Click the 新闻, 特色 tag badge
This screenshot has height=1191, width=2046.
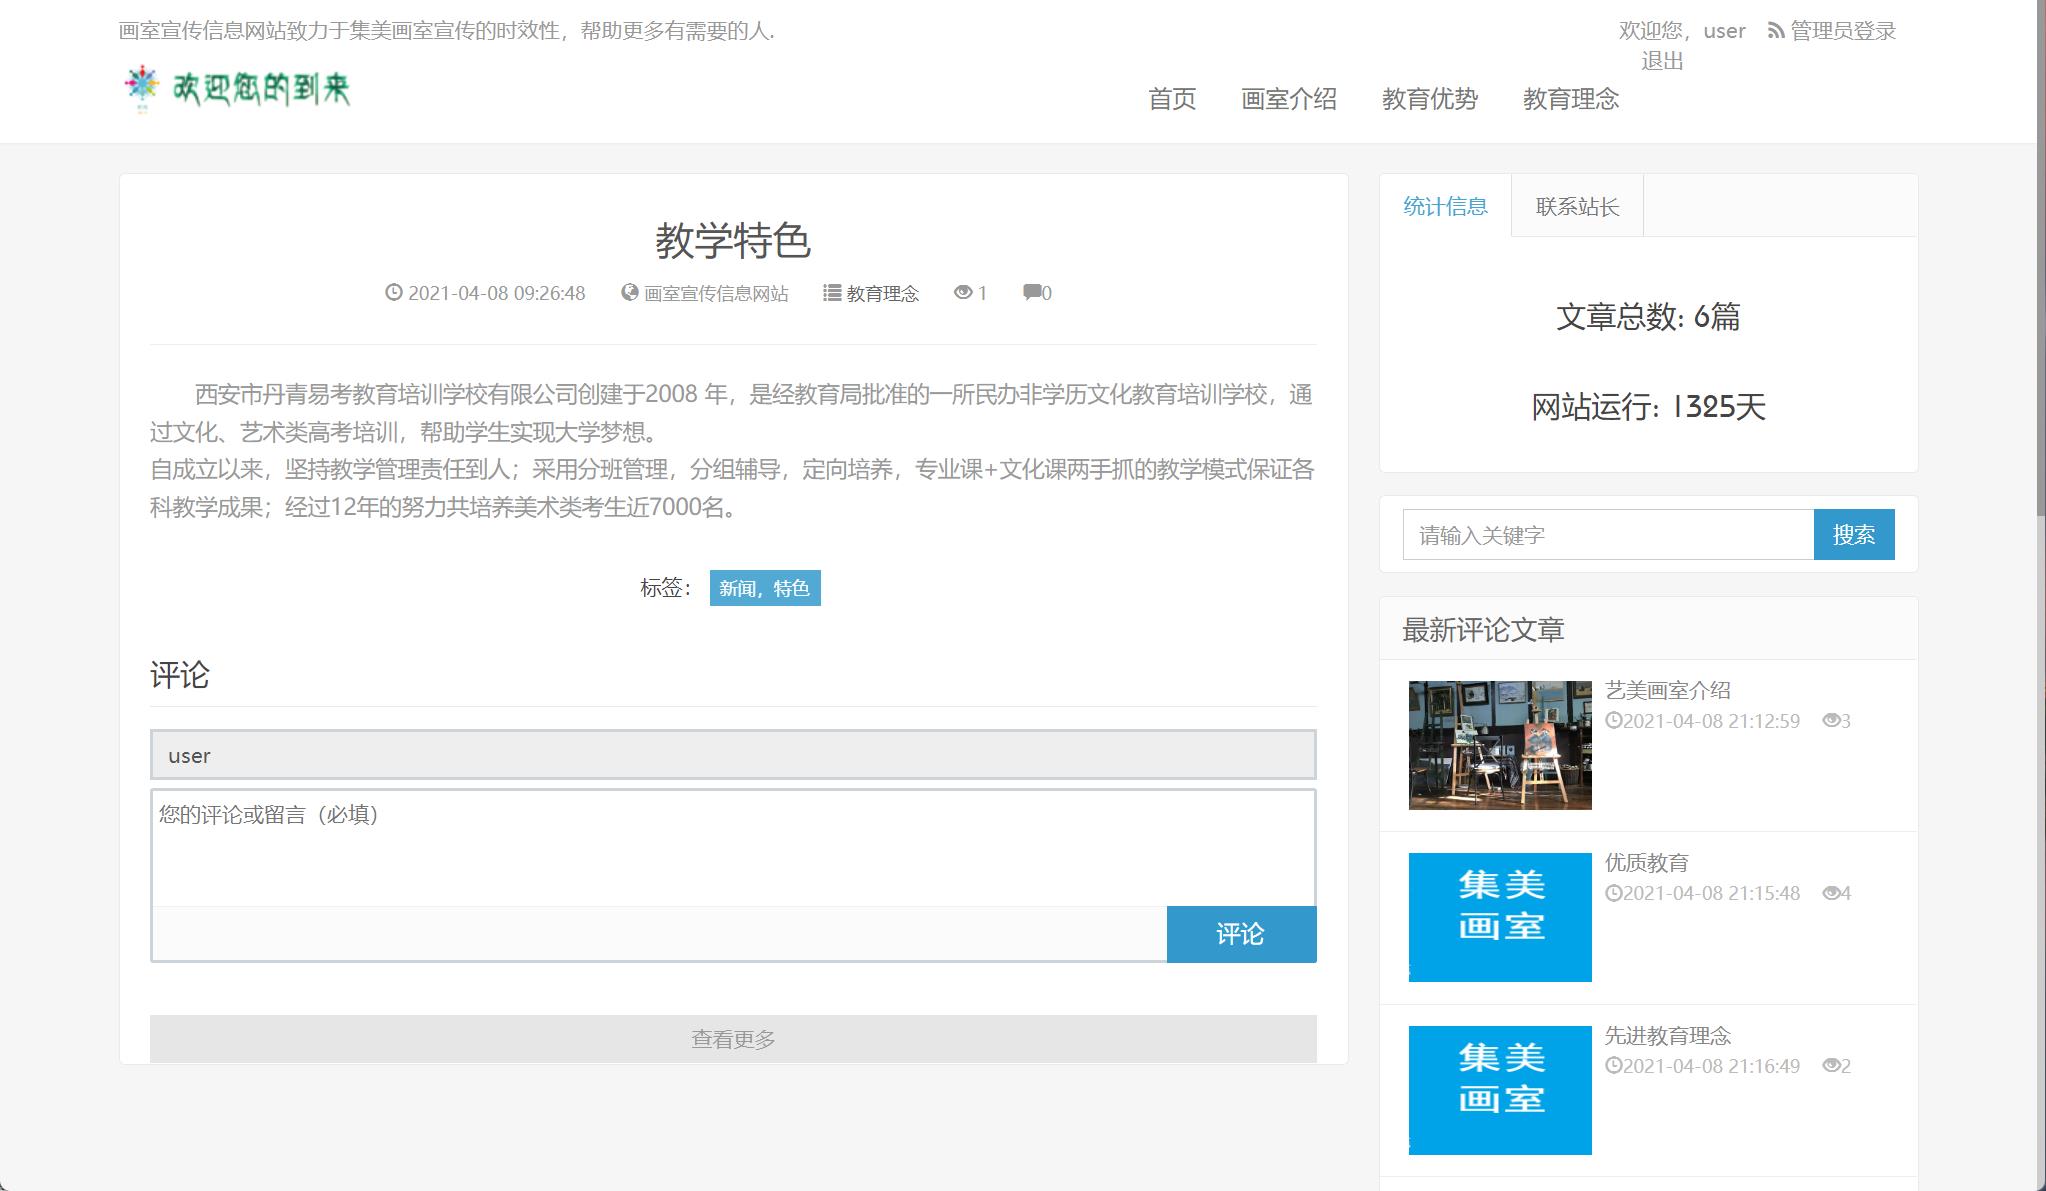(x=765, y=589)
